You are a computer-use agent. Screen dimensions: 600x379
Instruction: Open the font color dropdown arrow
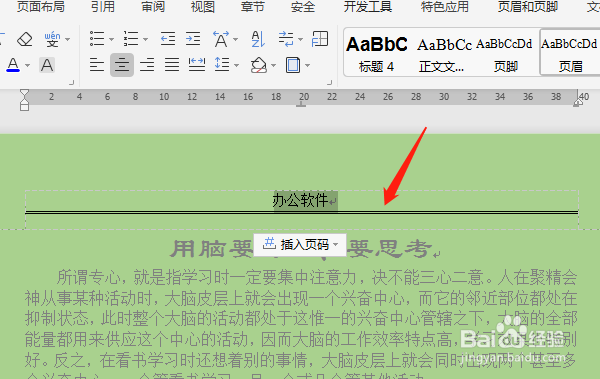28,65
